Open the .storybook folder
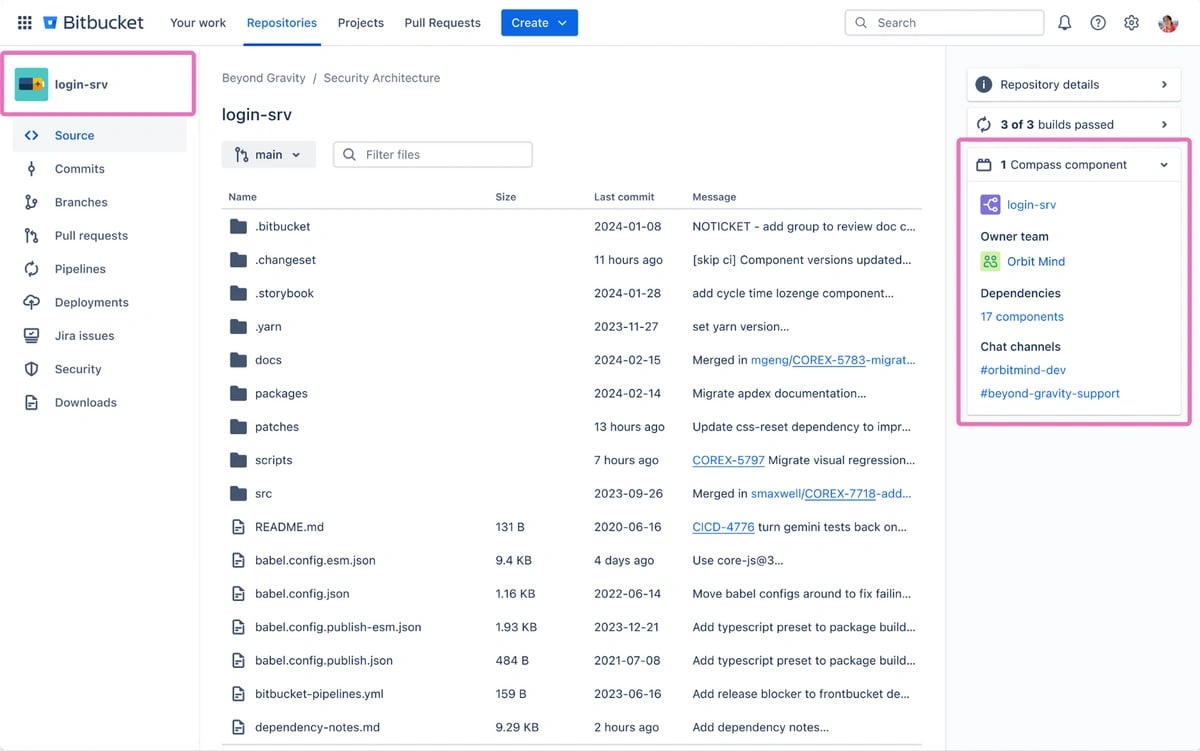 click(284, 294)
